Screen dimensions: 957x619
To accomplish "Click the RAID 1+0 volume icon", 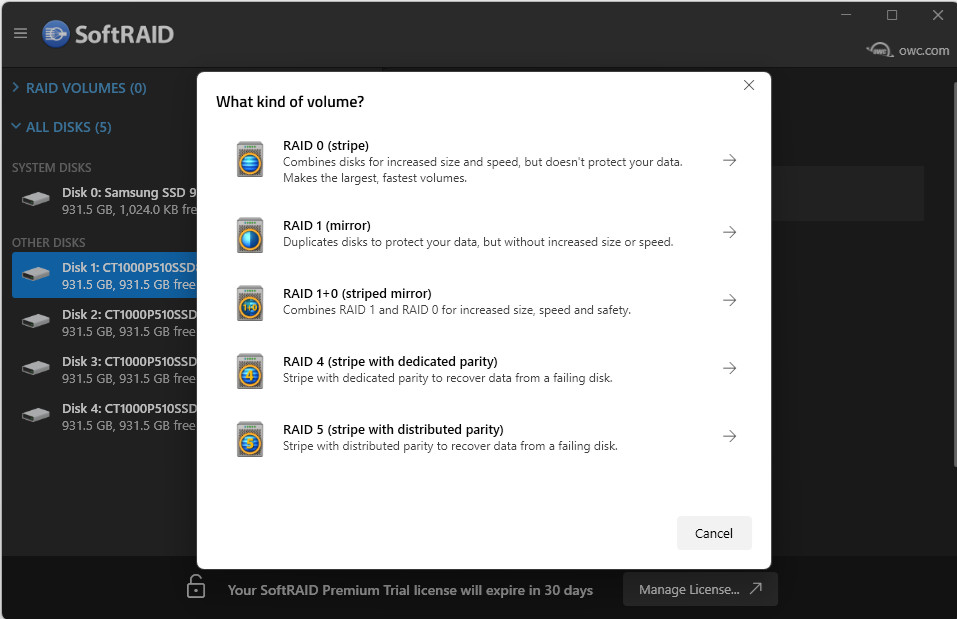I will click(x=250, y=303).
